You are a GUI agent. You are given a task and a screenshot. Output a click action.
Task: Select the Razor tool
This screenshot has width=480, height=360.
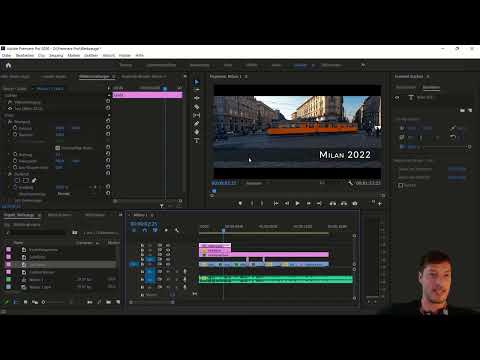(x=196, y=107)
